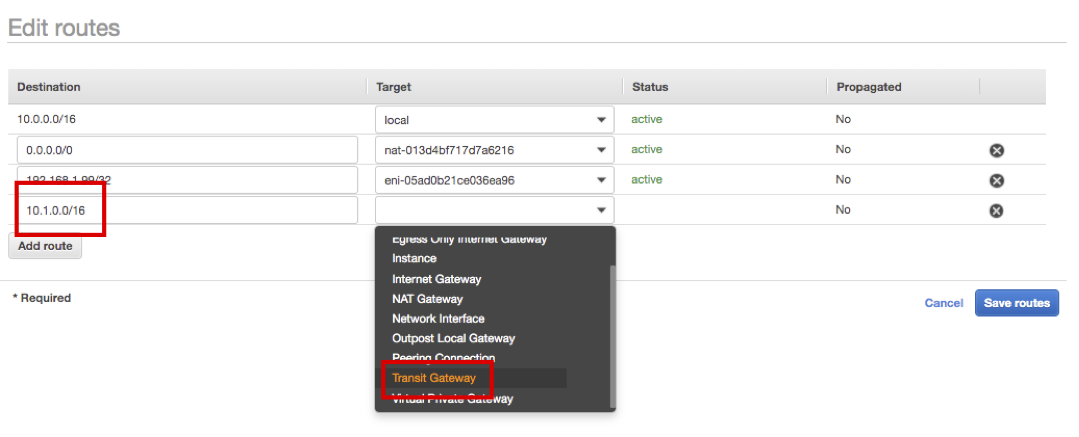The height and width of the screenshot is (437, 1079).
Task: Open target dropdown for local route
Action: (x=601, y=120)
